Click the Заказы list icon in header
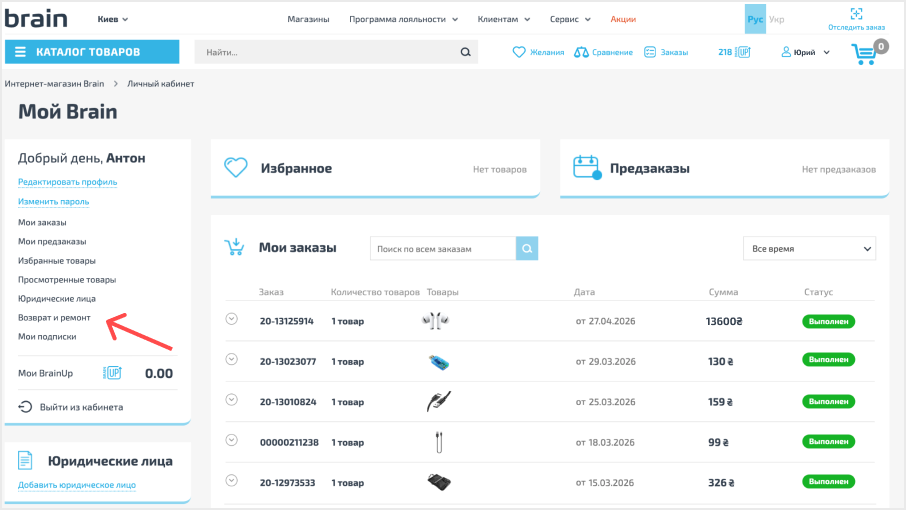 click(x=650, y=52)
